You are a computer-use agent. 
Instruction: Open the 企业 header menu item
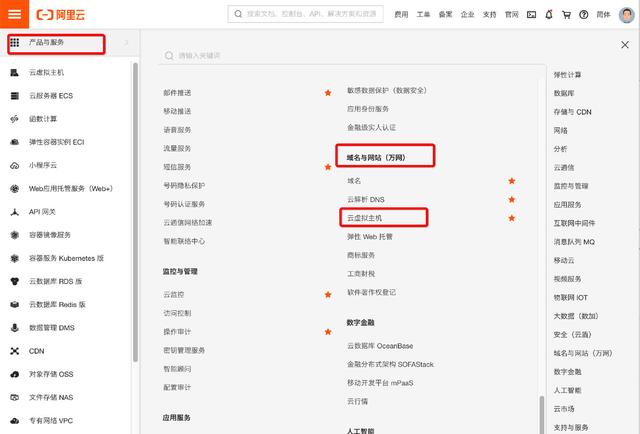tap(467, 15)
